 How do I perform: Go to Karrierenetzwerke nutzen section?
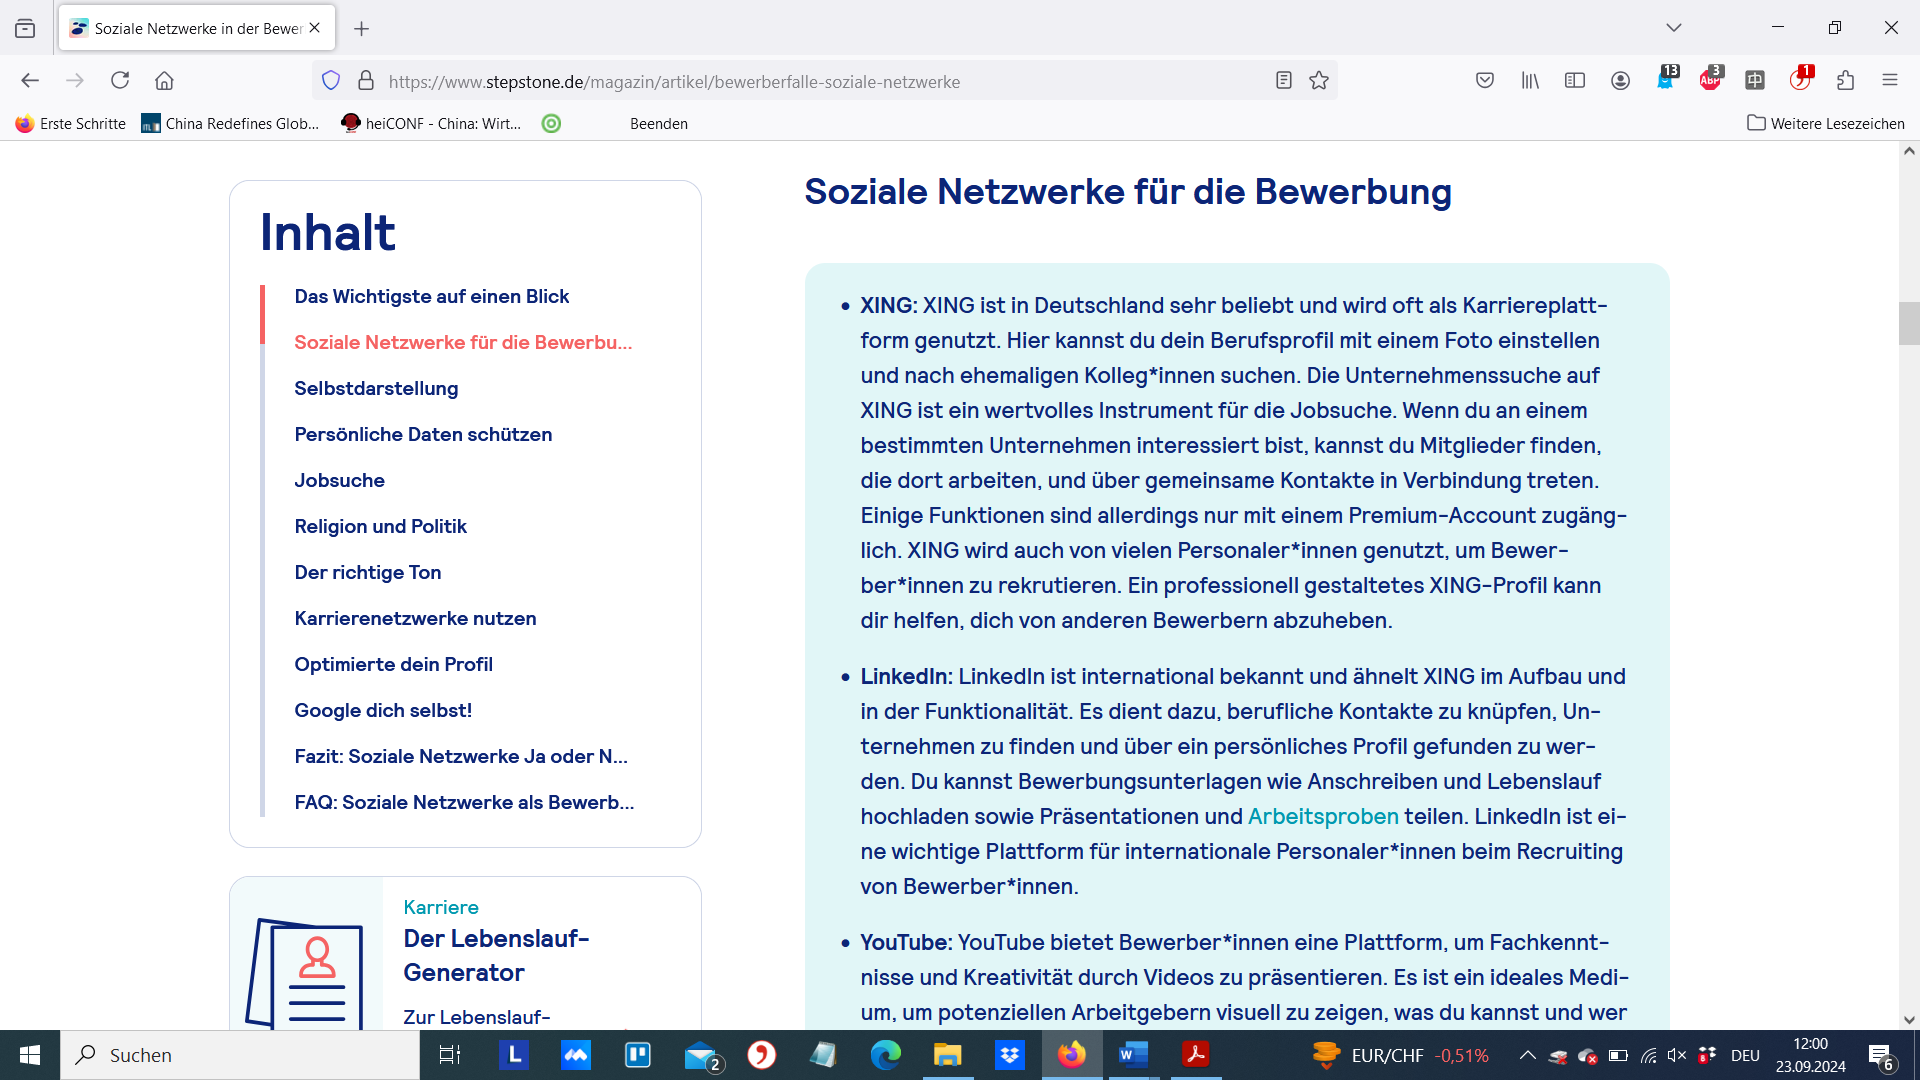coord(415,618)
